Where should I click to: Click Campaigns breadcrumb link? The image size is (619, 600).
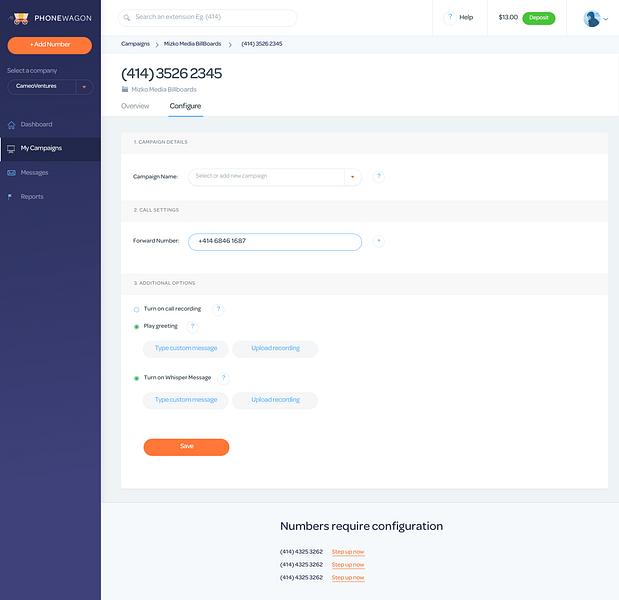click(135, 44)
